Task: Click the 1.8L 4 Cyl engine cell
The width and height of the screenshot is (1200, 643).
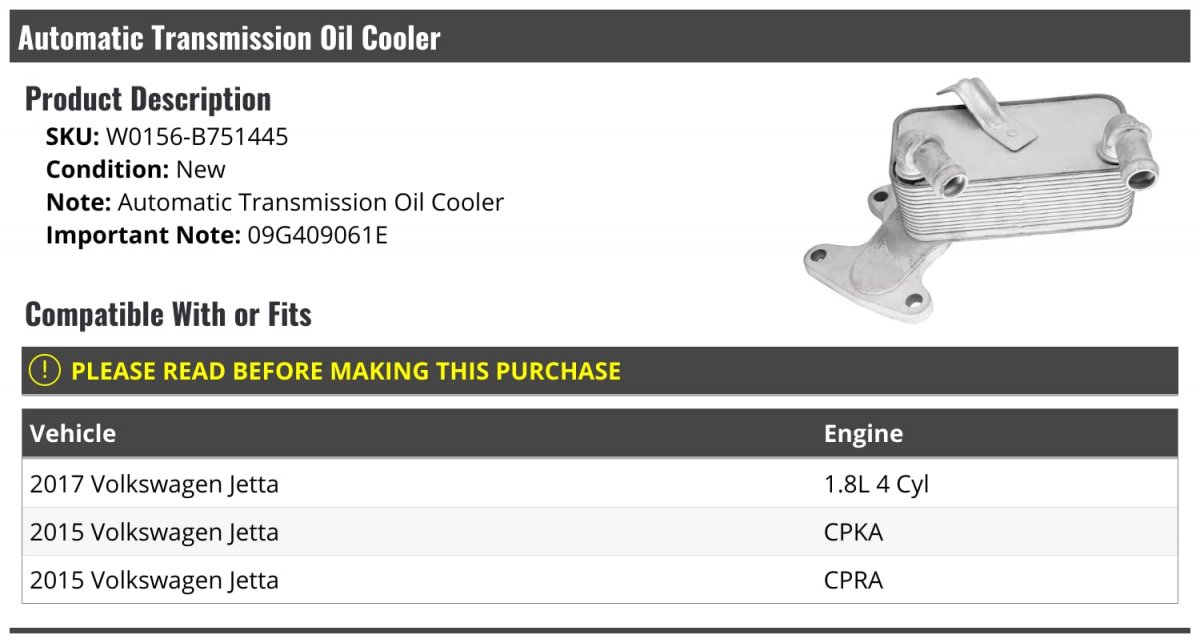Action: click(x=876, y=485)
